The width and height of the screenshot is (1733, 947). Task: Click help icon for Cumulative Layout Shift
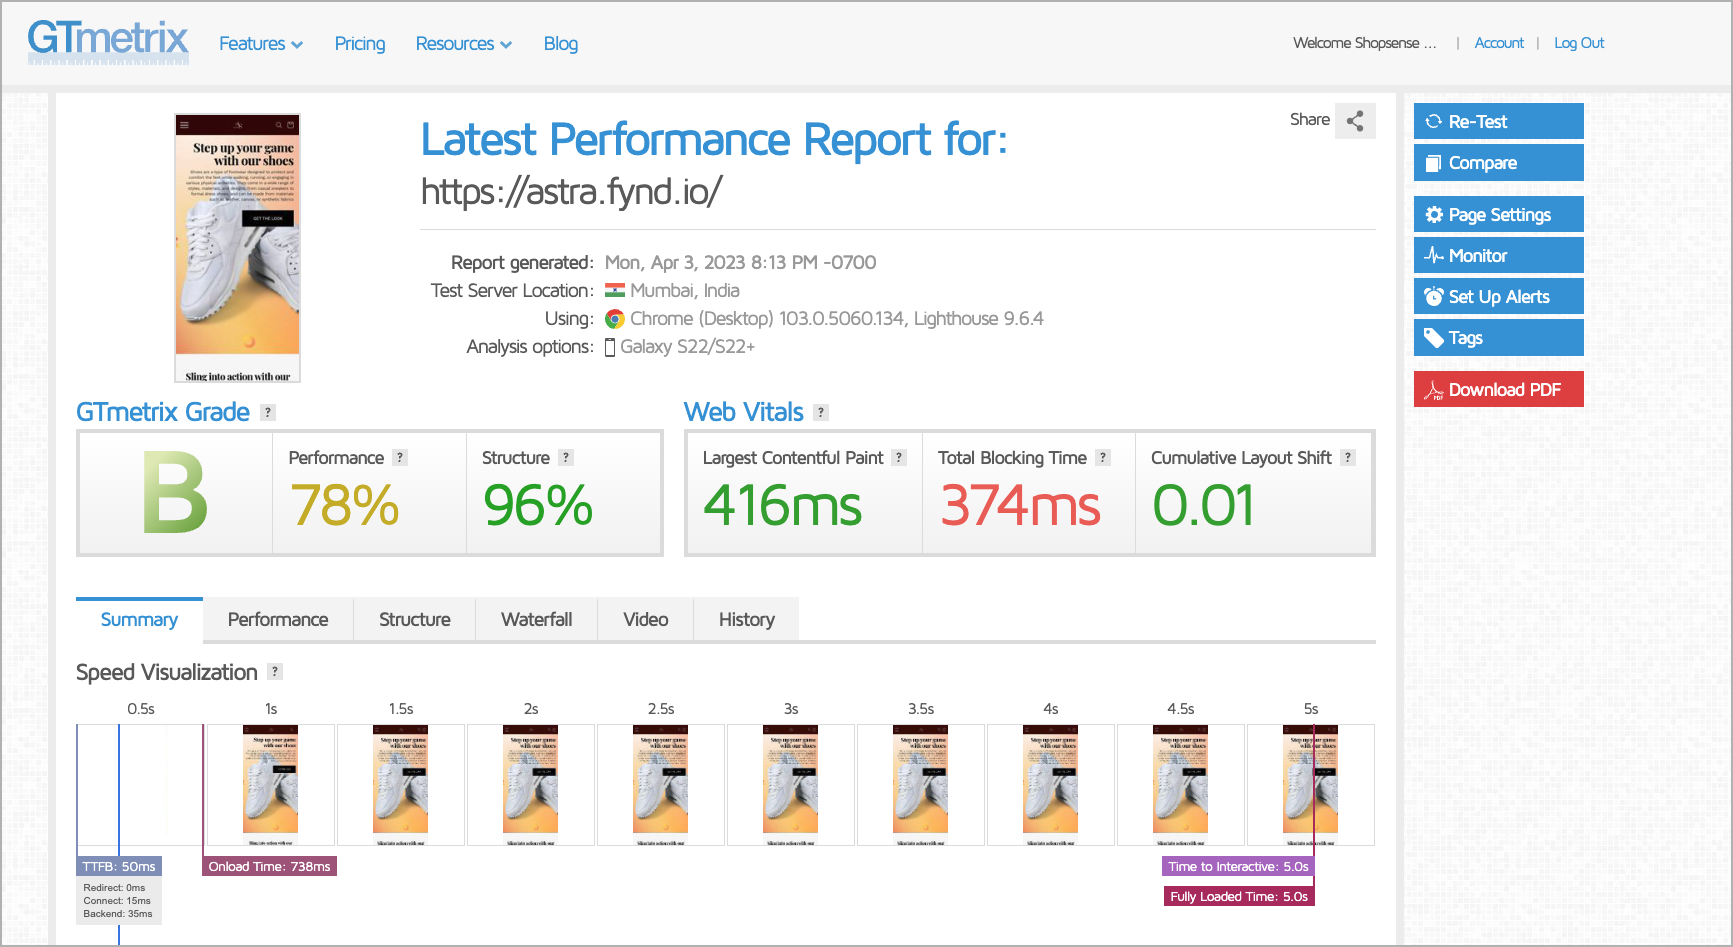tap(1348, 457)
